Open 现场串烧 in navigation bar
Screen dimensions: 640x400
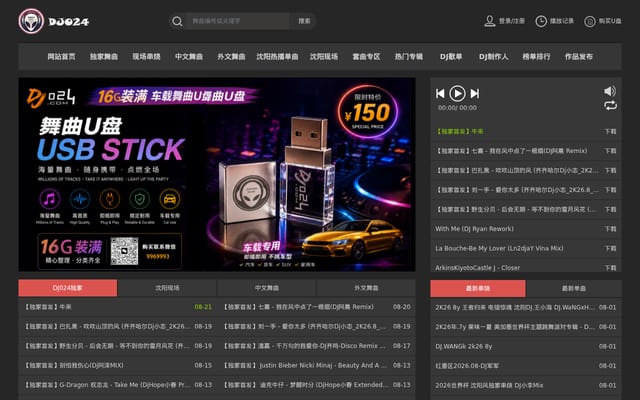click(x=146, y=57)
